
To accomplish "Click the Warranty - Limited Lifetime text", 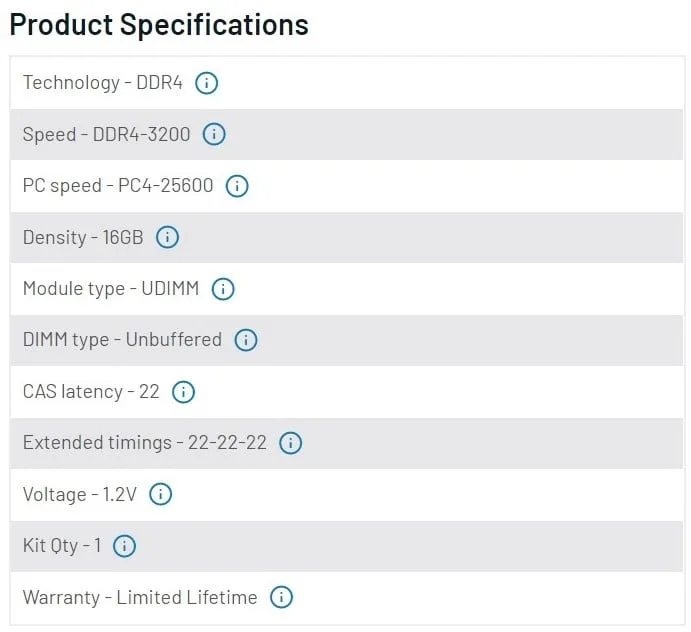I will (140, 598).
